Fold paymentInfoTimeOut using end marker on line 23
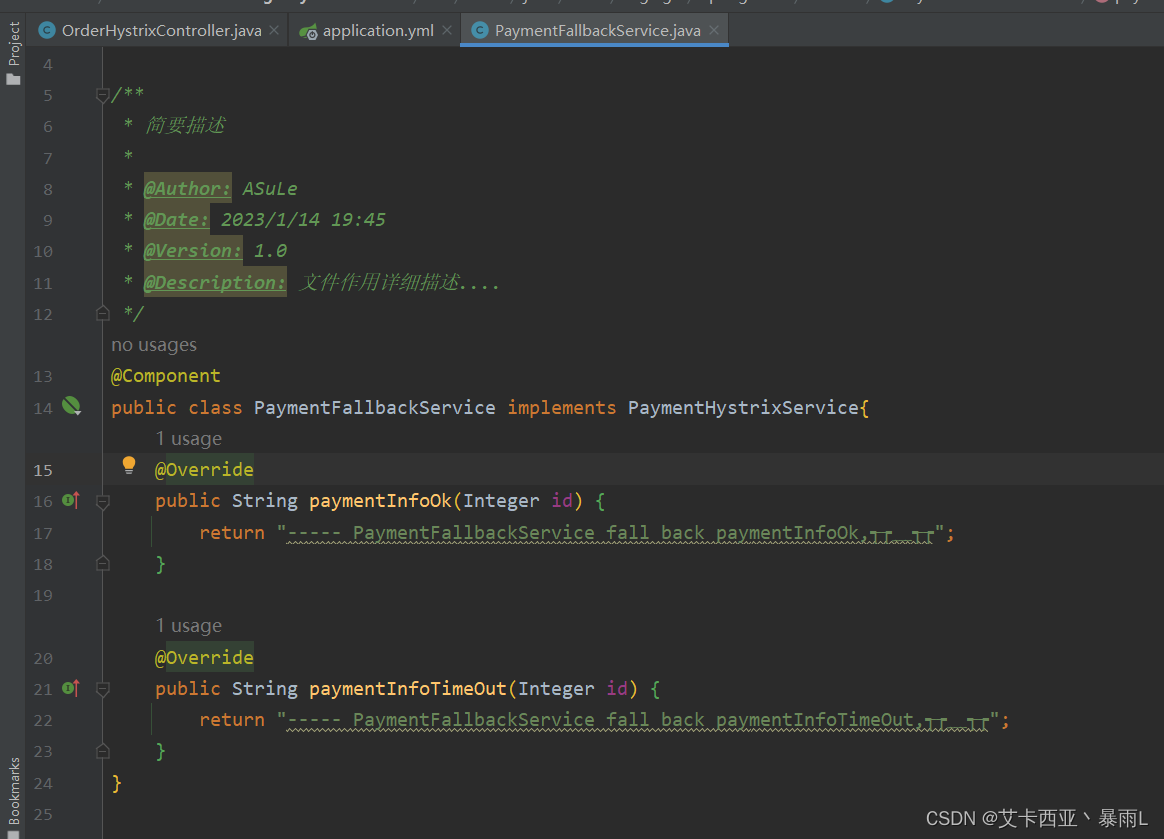The image size is (1164, 839). [x=103, y=751]
